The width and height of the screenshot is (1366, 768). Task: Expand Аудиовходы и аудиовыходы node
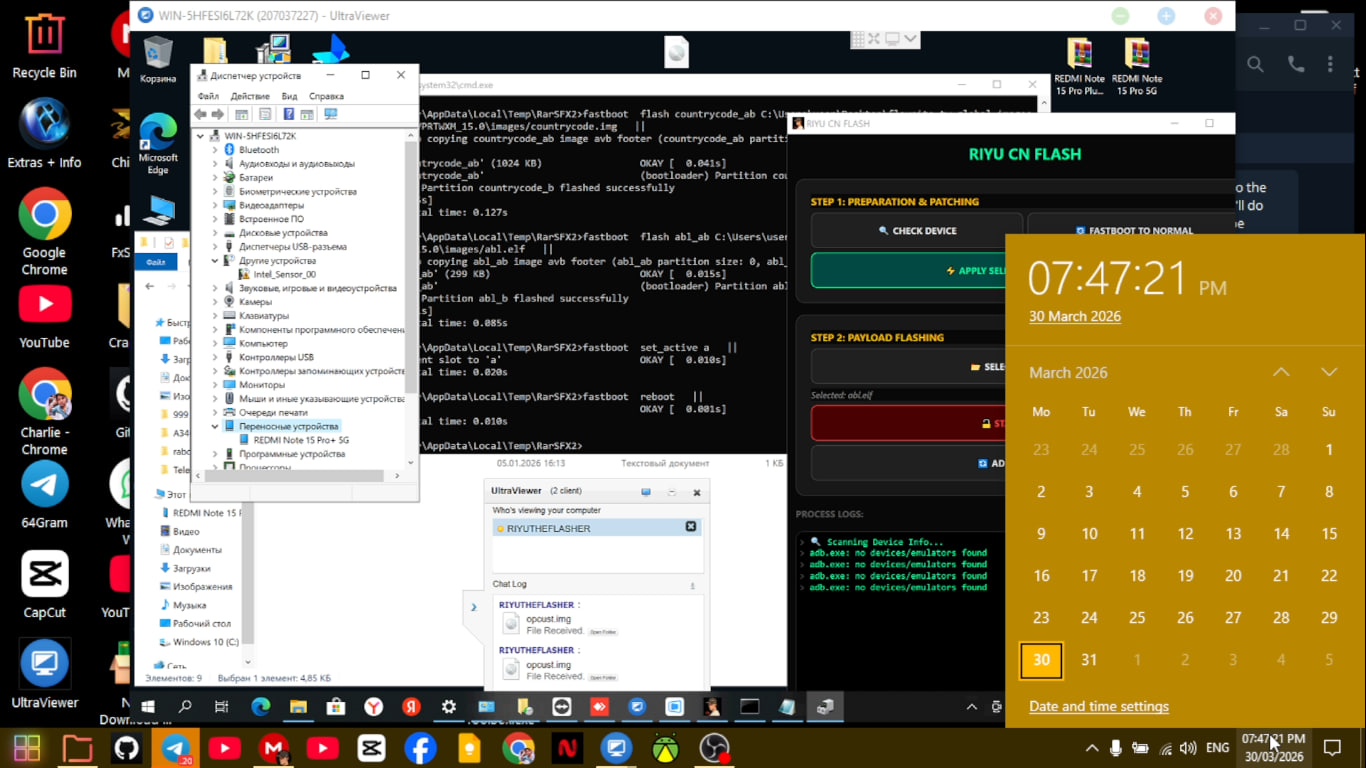(215, 164)
